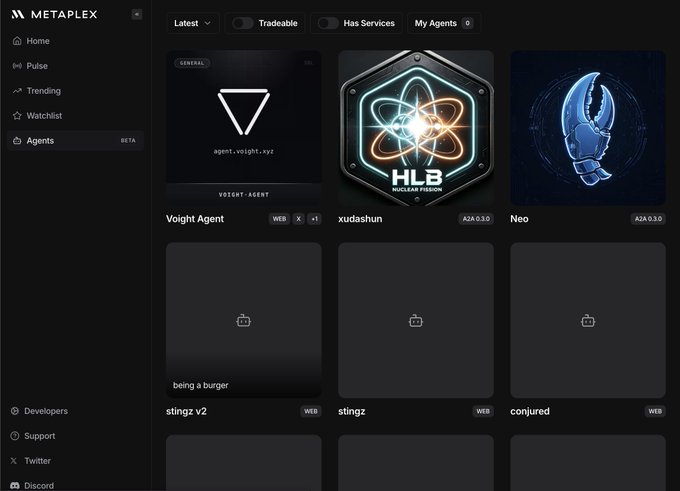Click the My Agents count badge

pyautogui.click(x=467, y=23)
